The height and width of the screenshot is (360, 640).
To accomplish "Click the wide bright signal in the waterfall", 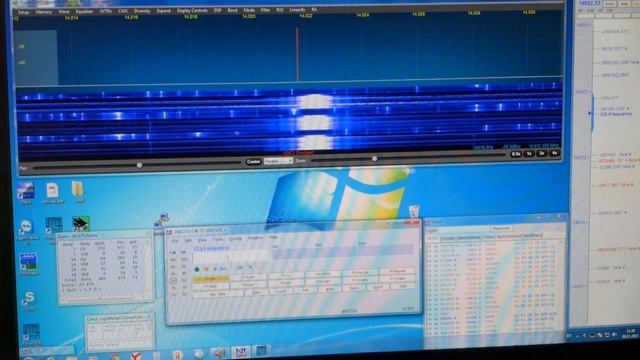I will pos(314,122).
